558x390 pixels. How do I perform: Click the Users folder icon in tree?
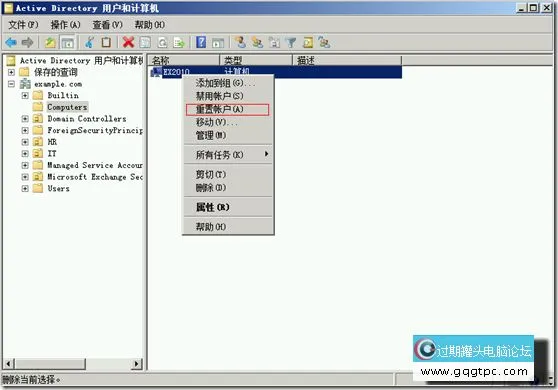click(38, 188)
